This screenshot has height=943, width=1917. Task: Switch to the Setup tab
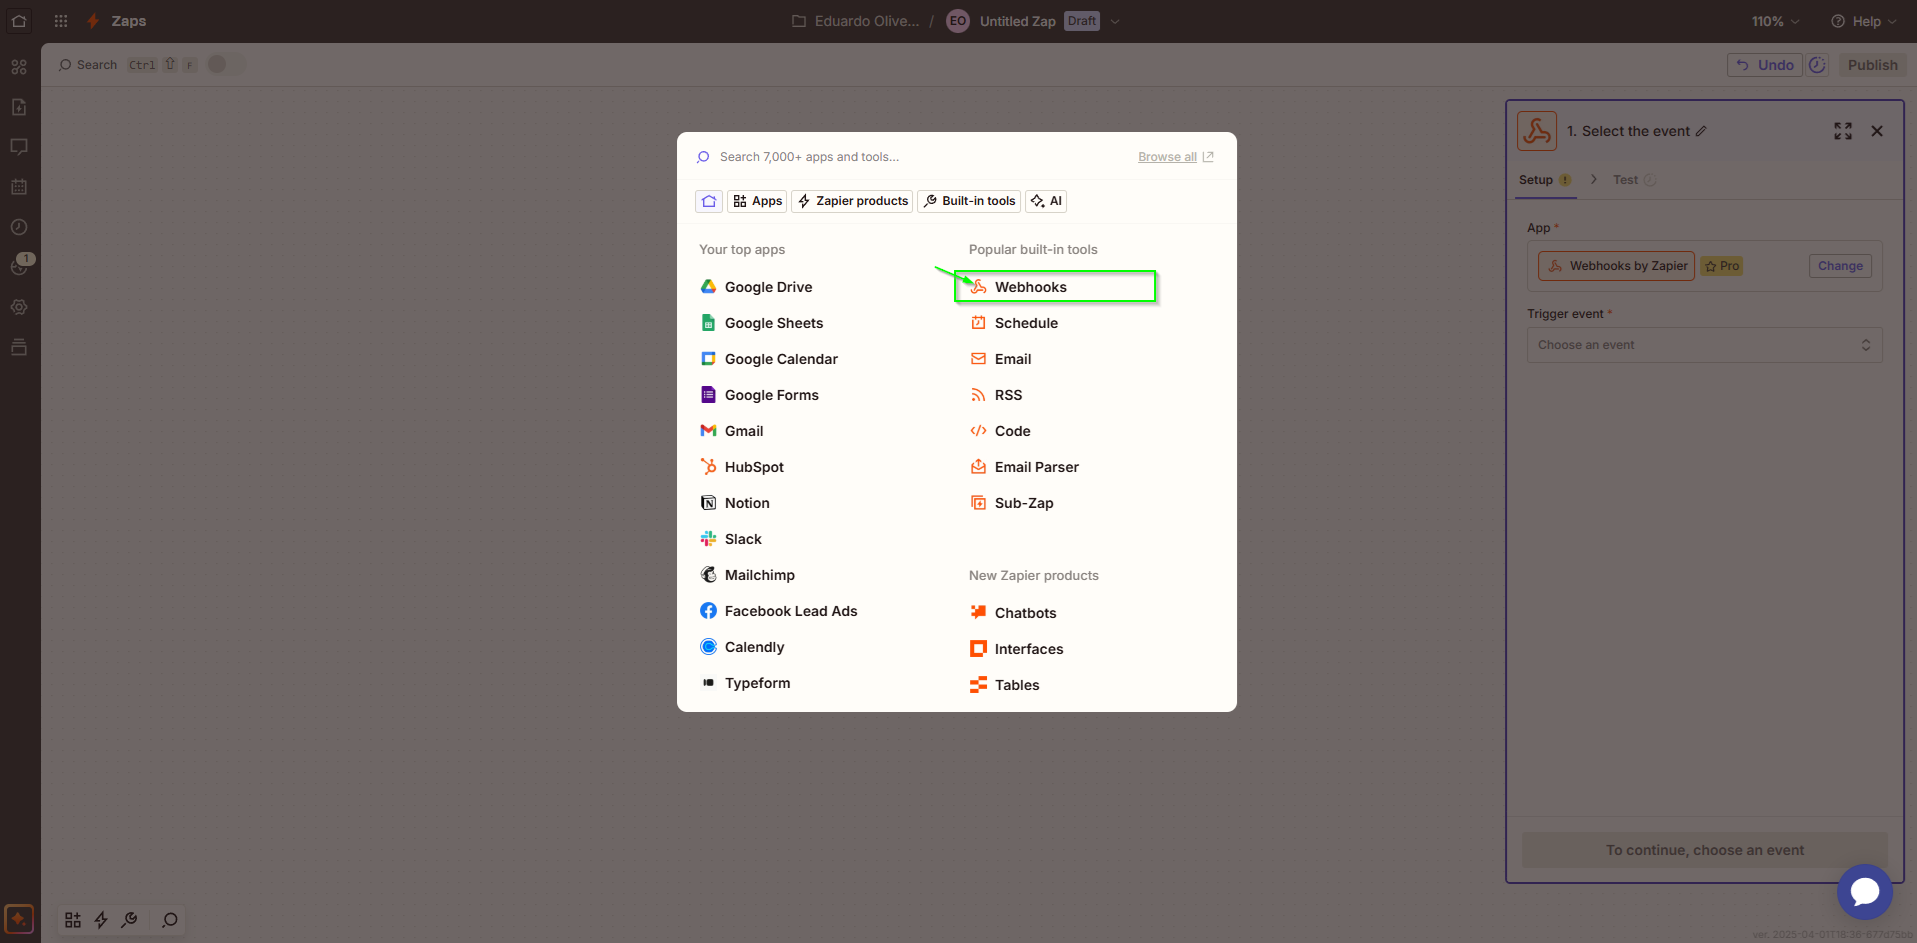coord(1545,180)
